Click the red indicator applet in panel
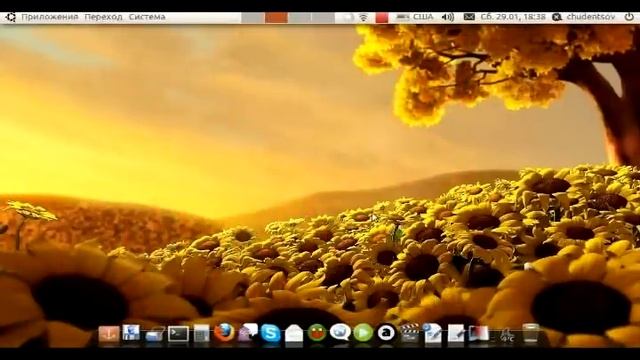This screenshot has height=360, width=640. 382,17
